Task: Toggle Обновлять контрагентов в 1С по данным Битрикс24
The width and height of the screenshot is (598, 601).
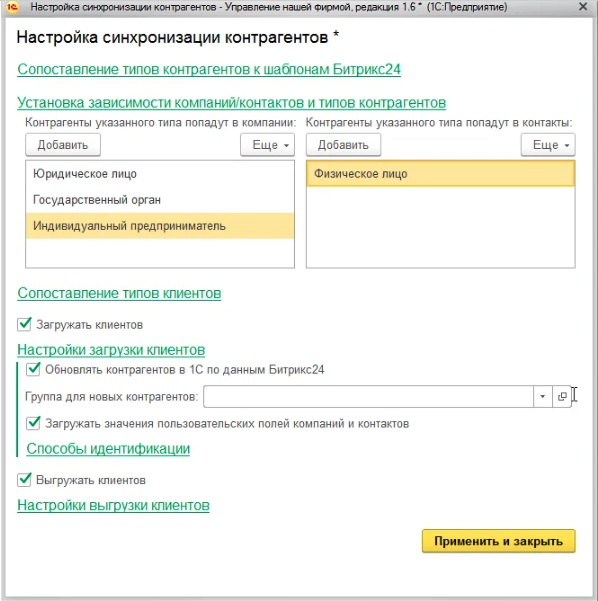Action: 33,369
